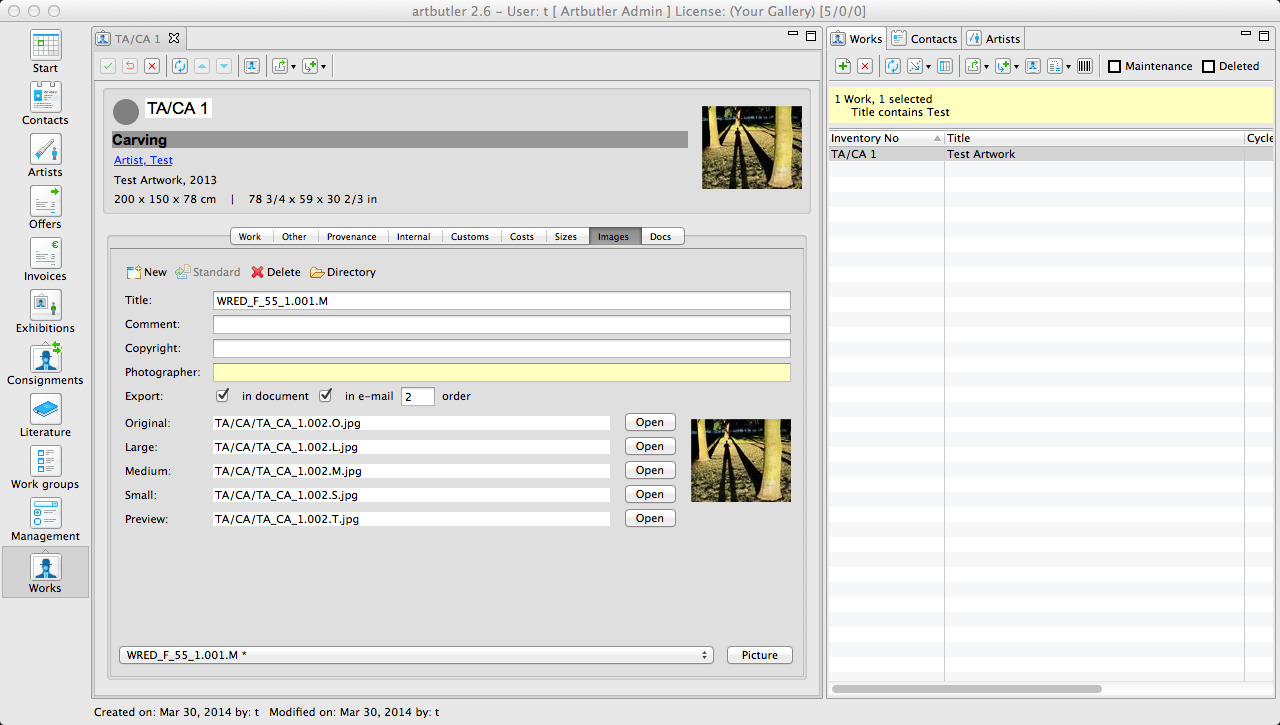Screen dimensions: 1280x725
Task: Switch to the Internal tab
Action: [413, 237]
